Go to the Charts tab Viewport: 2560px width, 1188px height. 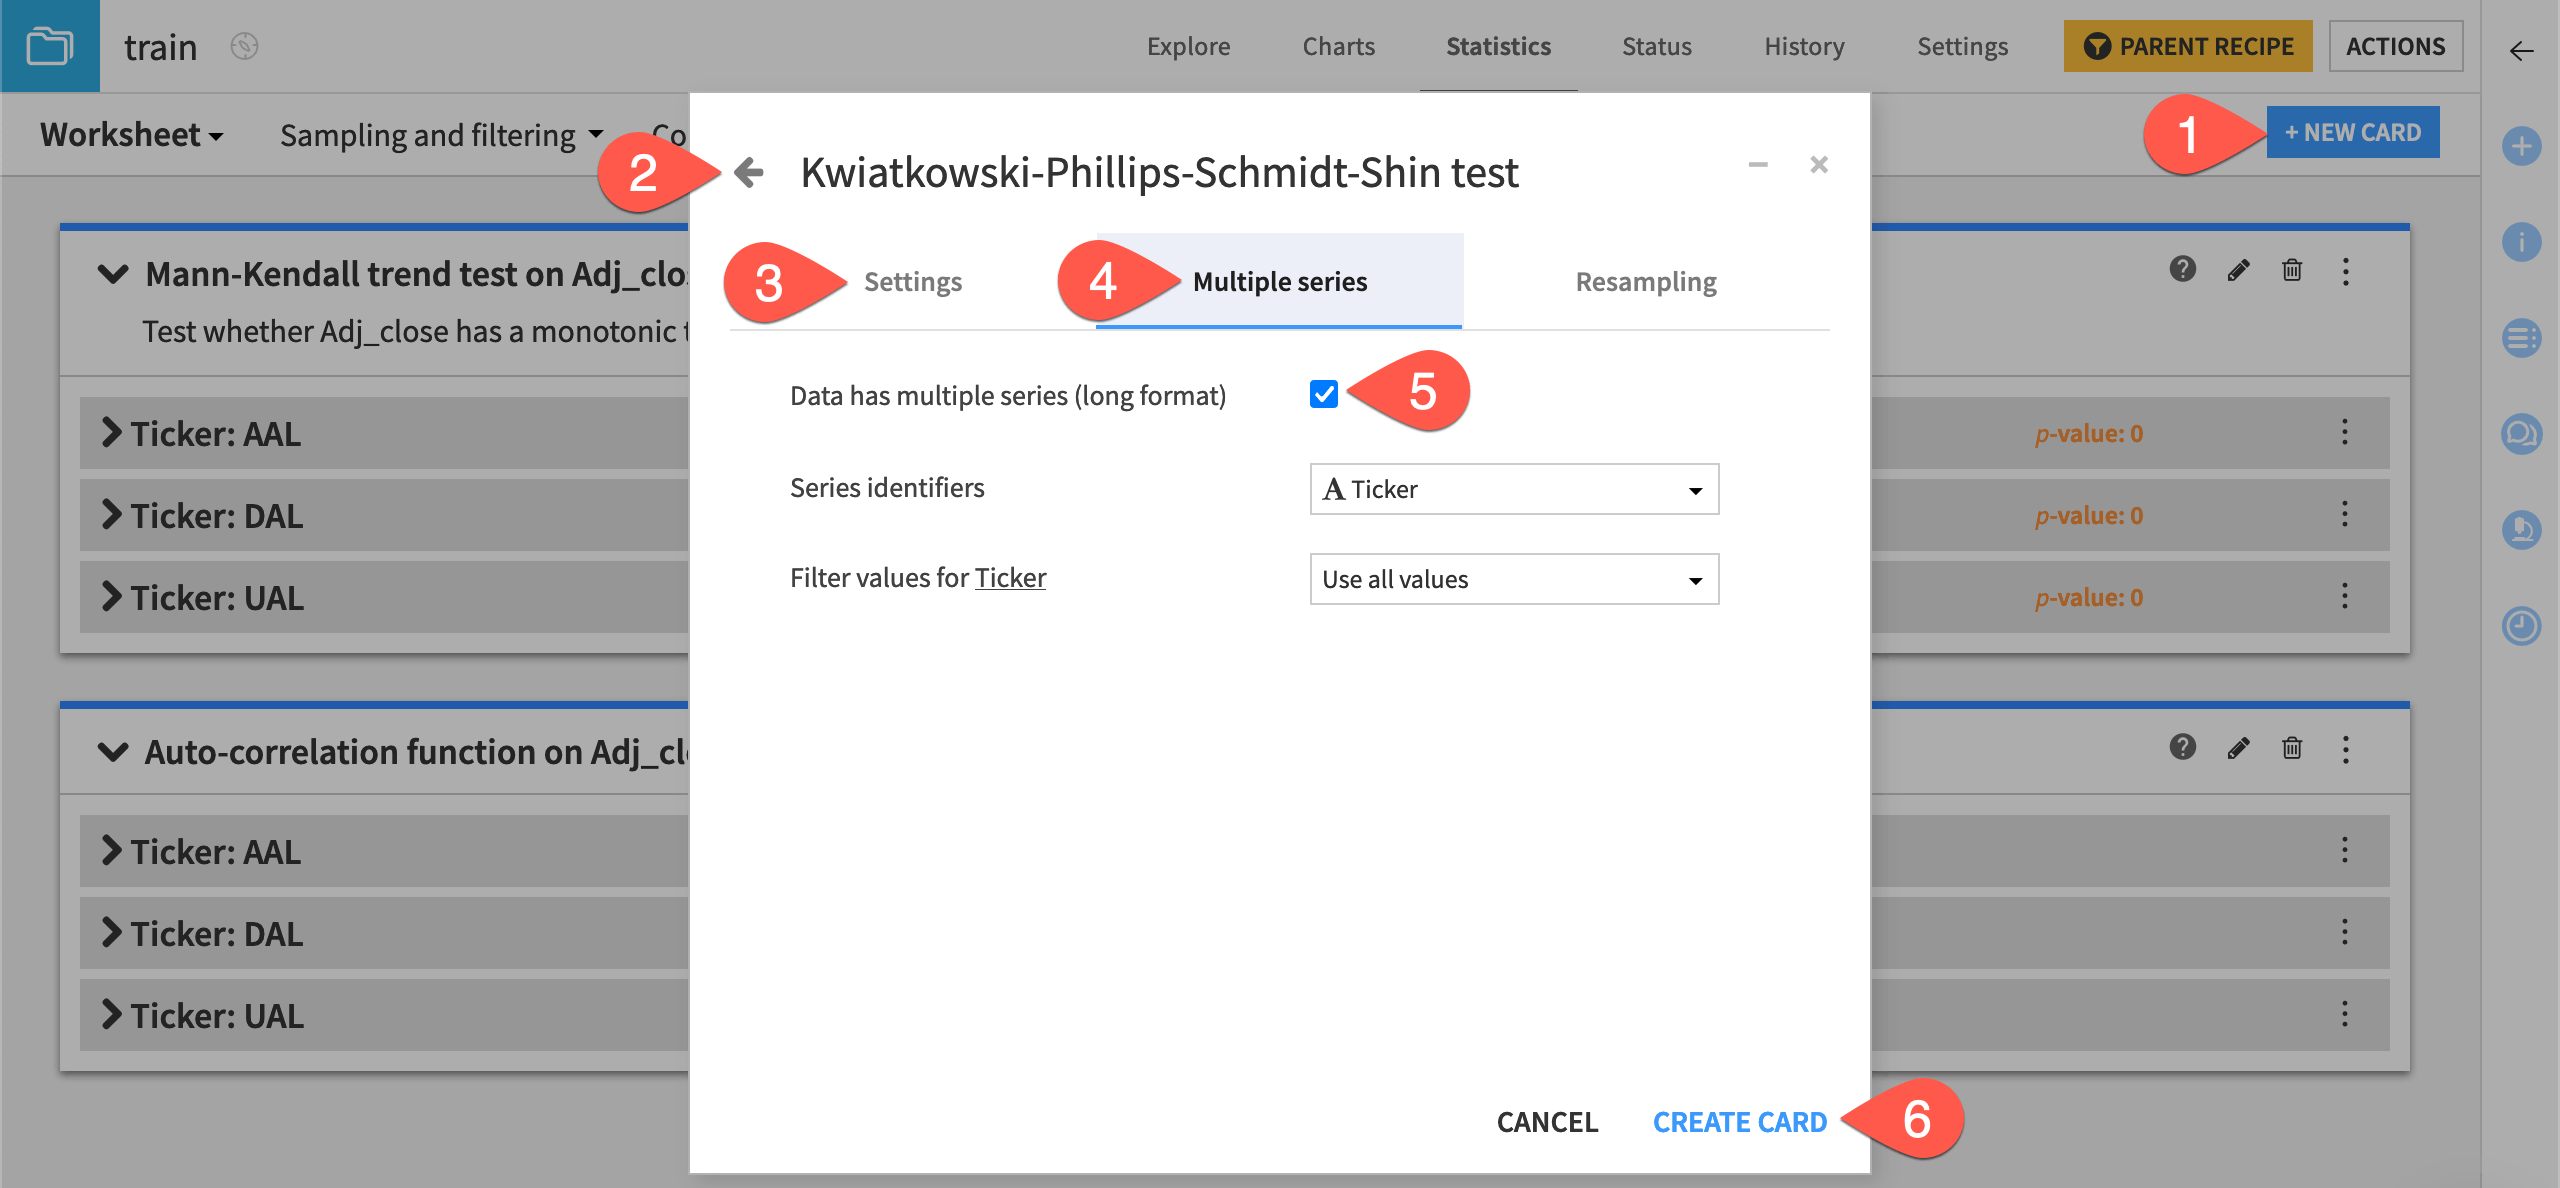[1338, 46]
